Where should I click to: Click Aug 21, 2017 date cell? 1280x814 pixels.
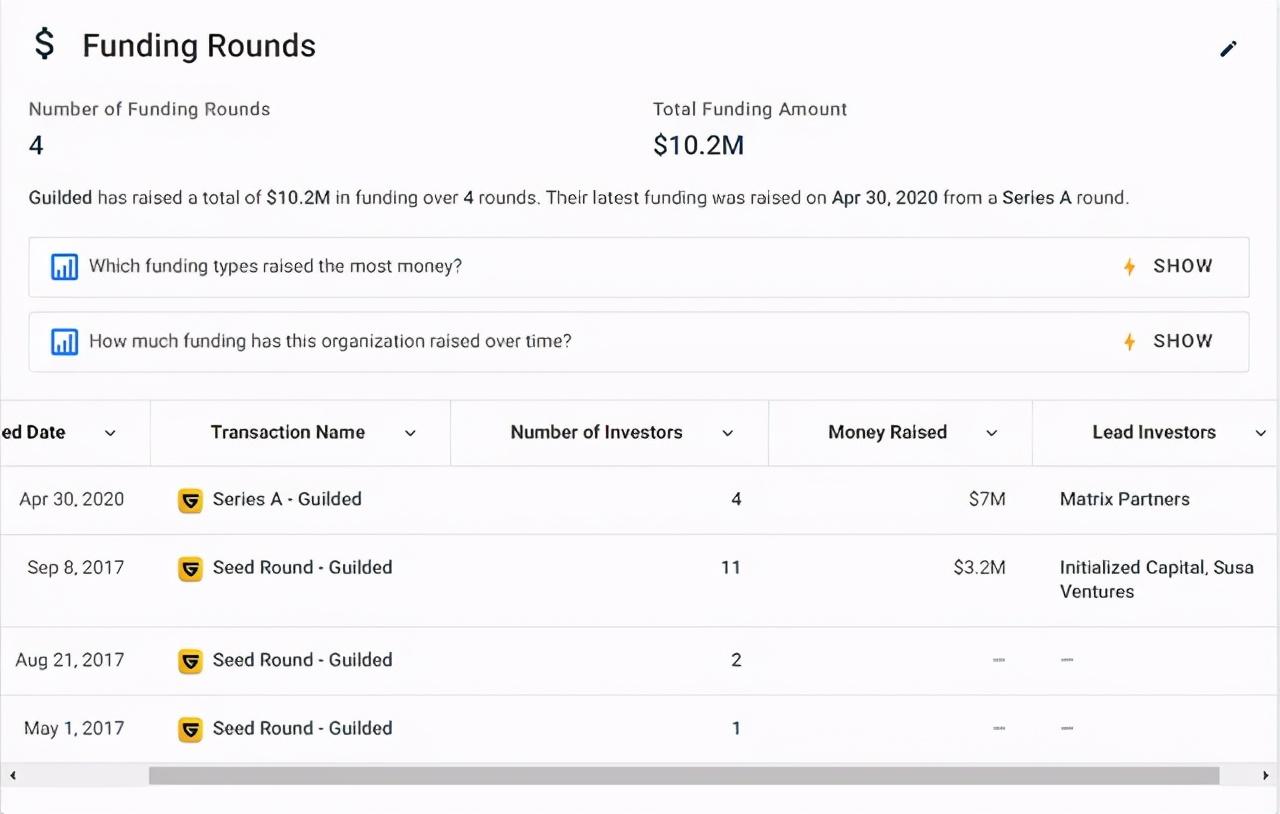[70, 660]
